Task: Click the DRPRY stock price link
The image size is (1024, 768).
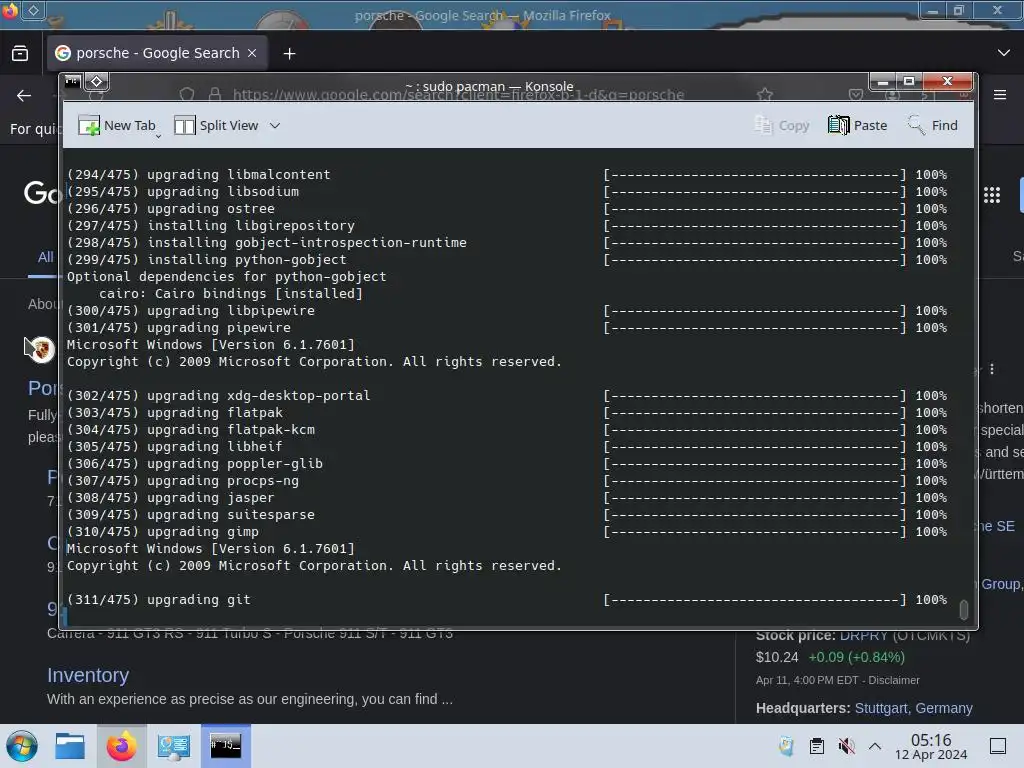Action: (863, 635)
